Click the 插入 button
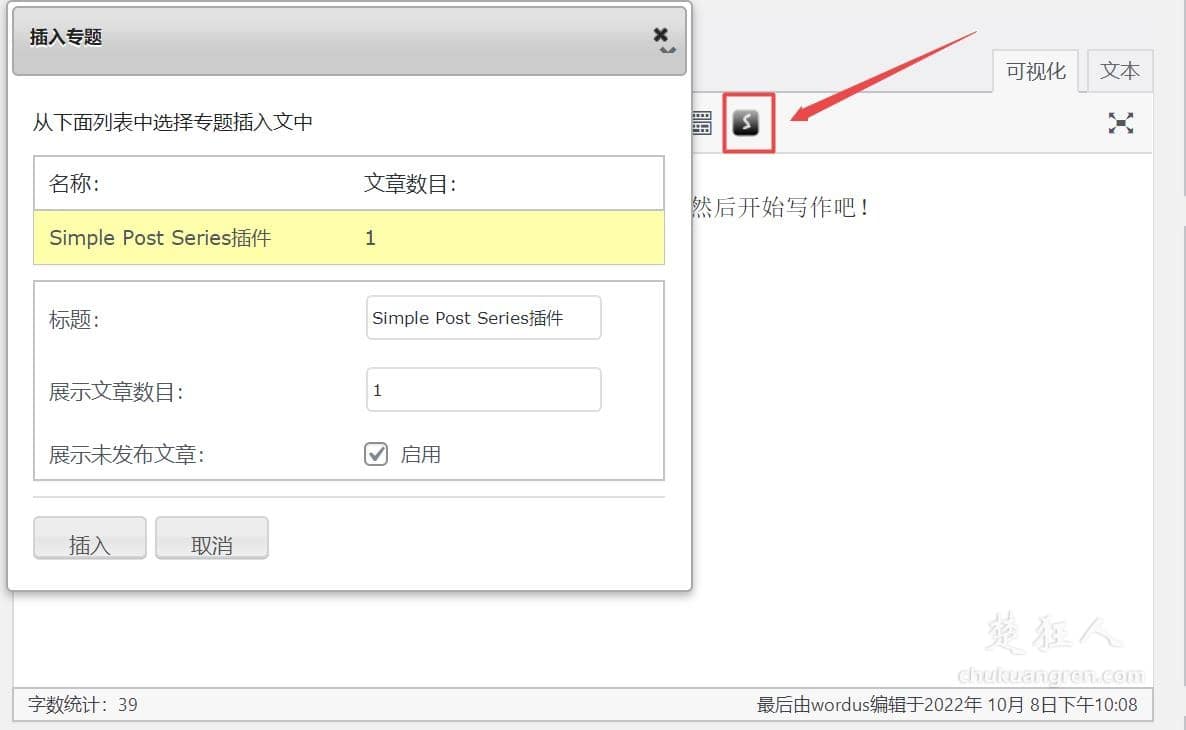This screenshot has width=1186, height=730. (90, 539)
